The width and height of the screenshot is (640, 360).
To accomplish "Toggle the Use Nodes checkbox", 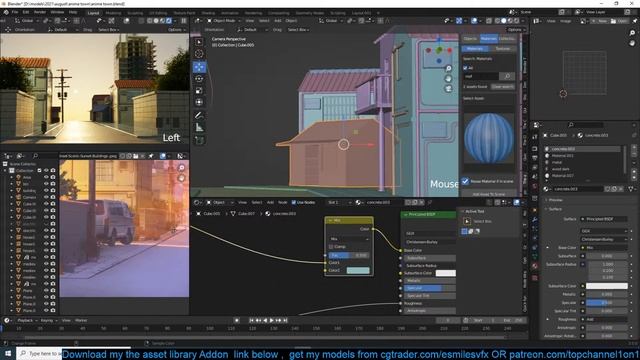I will pyautogui.click(x=293, y=202).
